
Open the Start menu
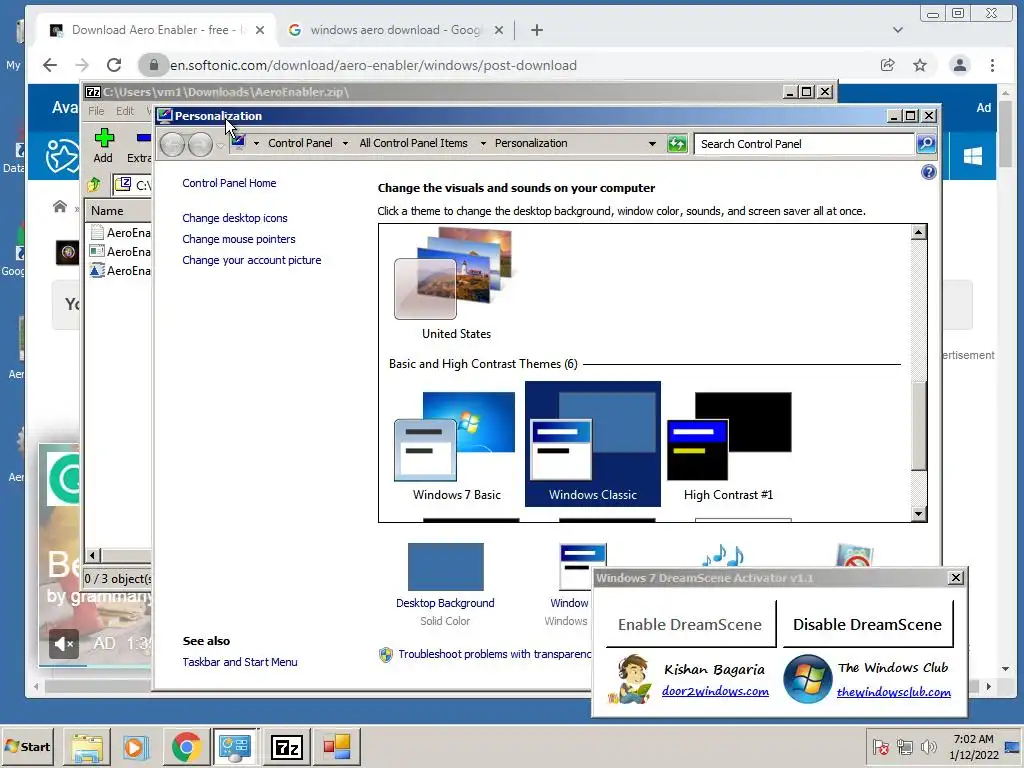point(28,746)
